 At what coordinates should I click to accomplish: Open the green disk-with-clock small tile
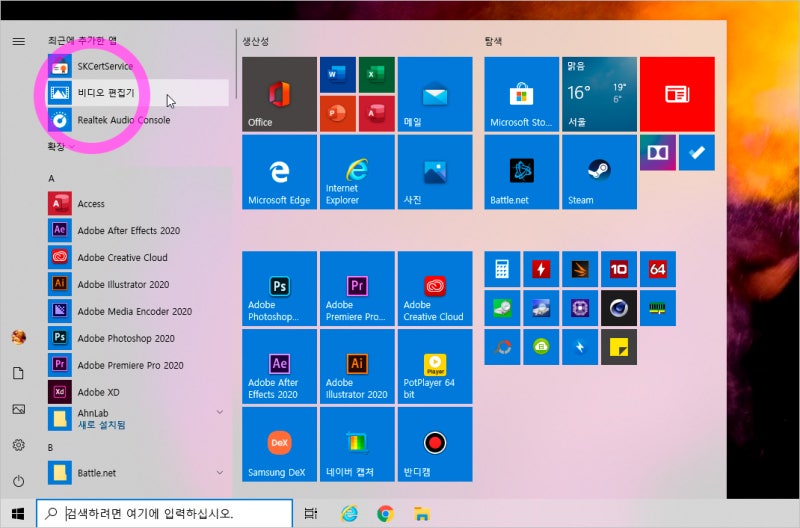tap(502, 308)
